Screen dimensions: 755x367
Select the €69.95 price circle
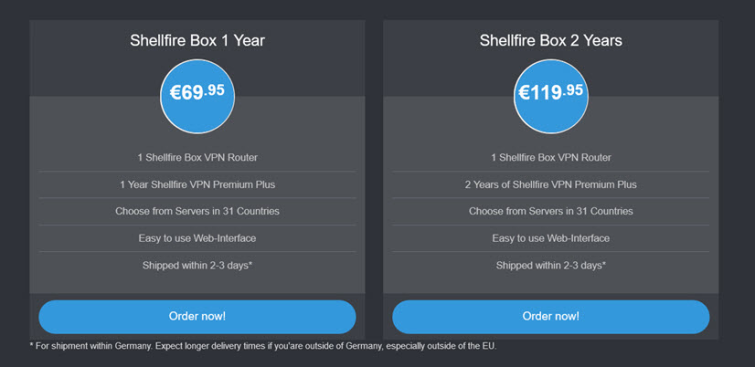click(197, 96)
